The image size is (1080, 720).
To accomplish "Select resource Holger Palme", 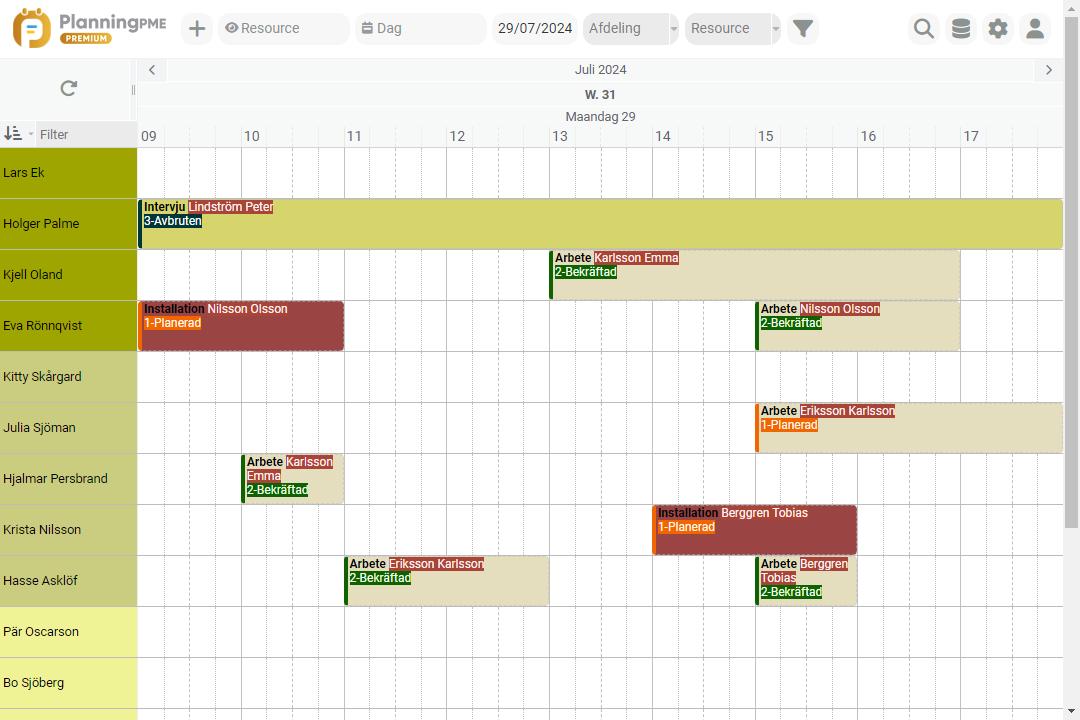I will 68,224.
